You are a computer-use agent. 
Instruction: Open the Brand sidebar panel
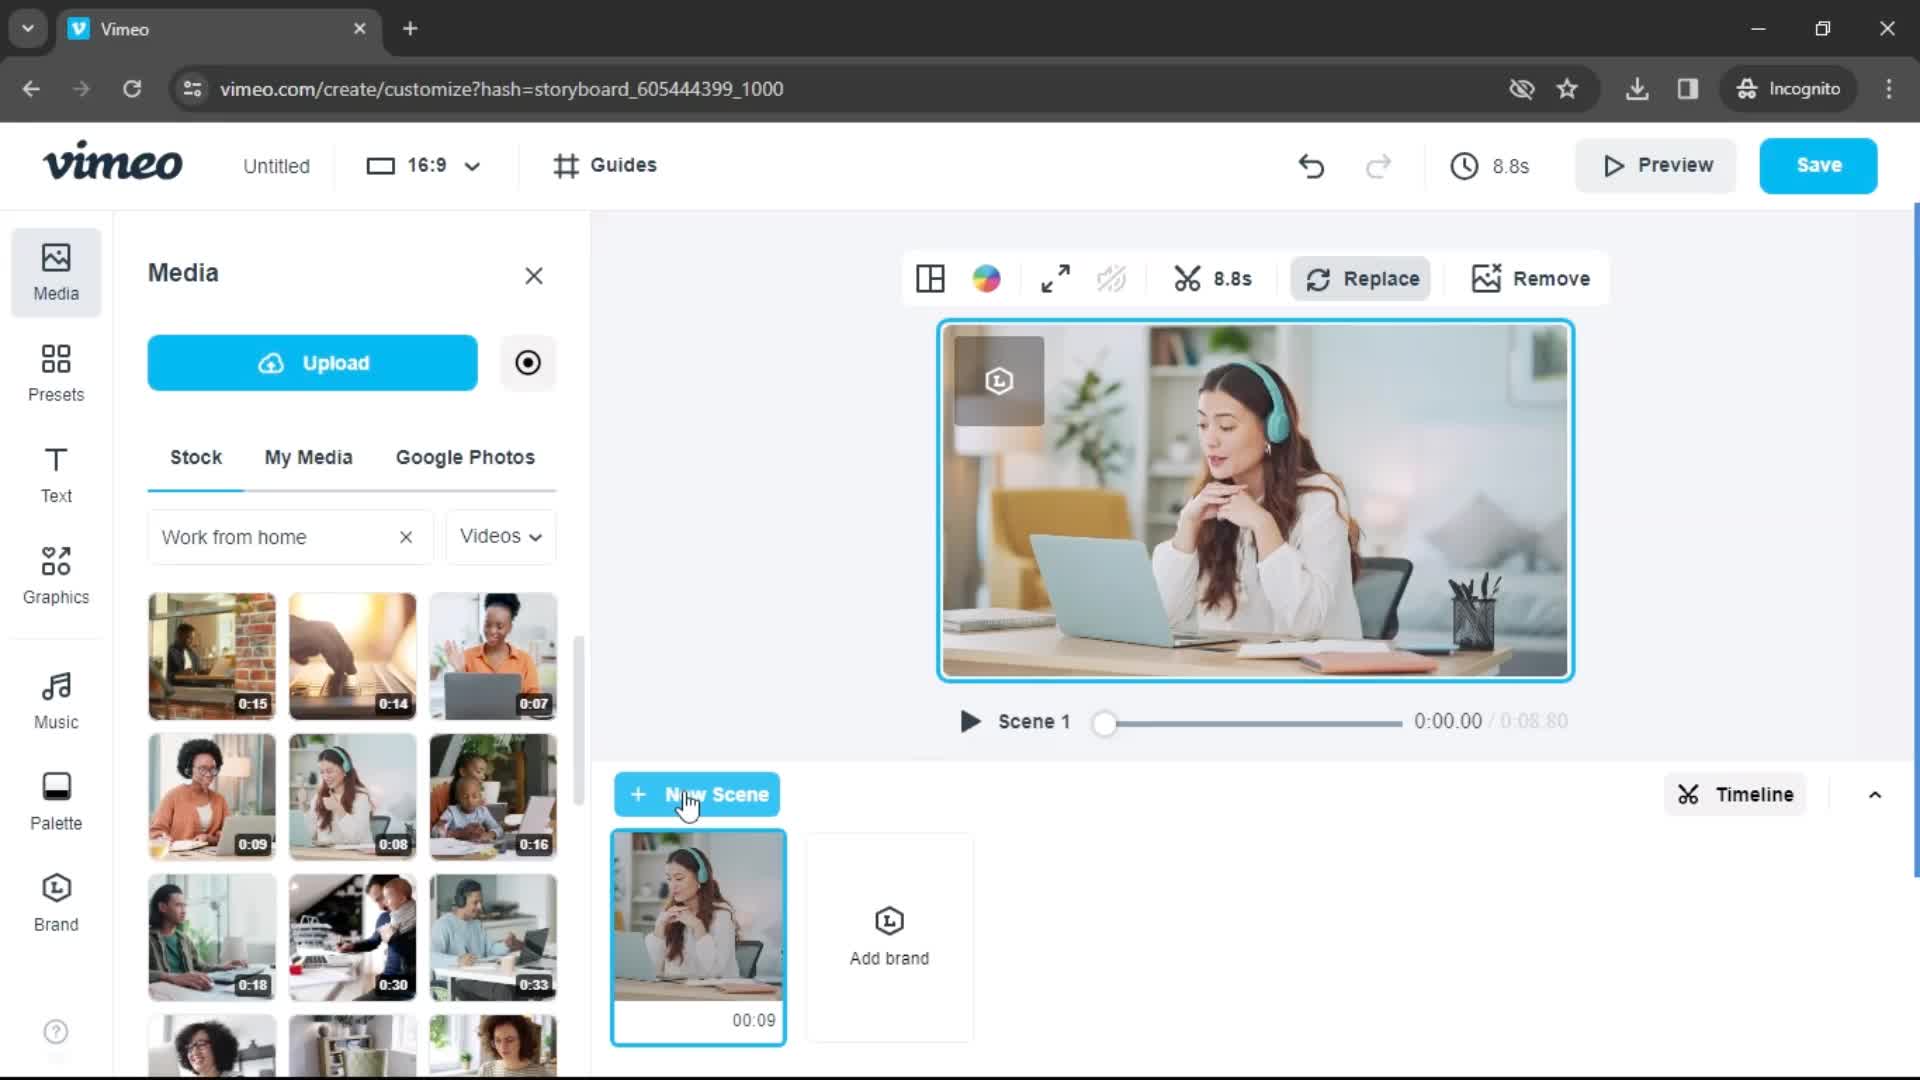tap(56, 902)
